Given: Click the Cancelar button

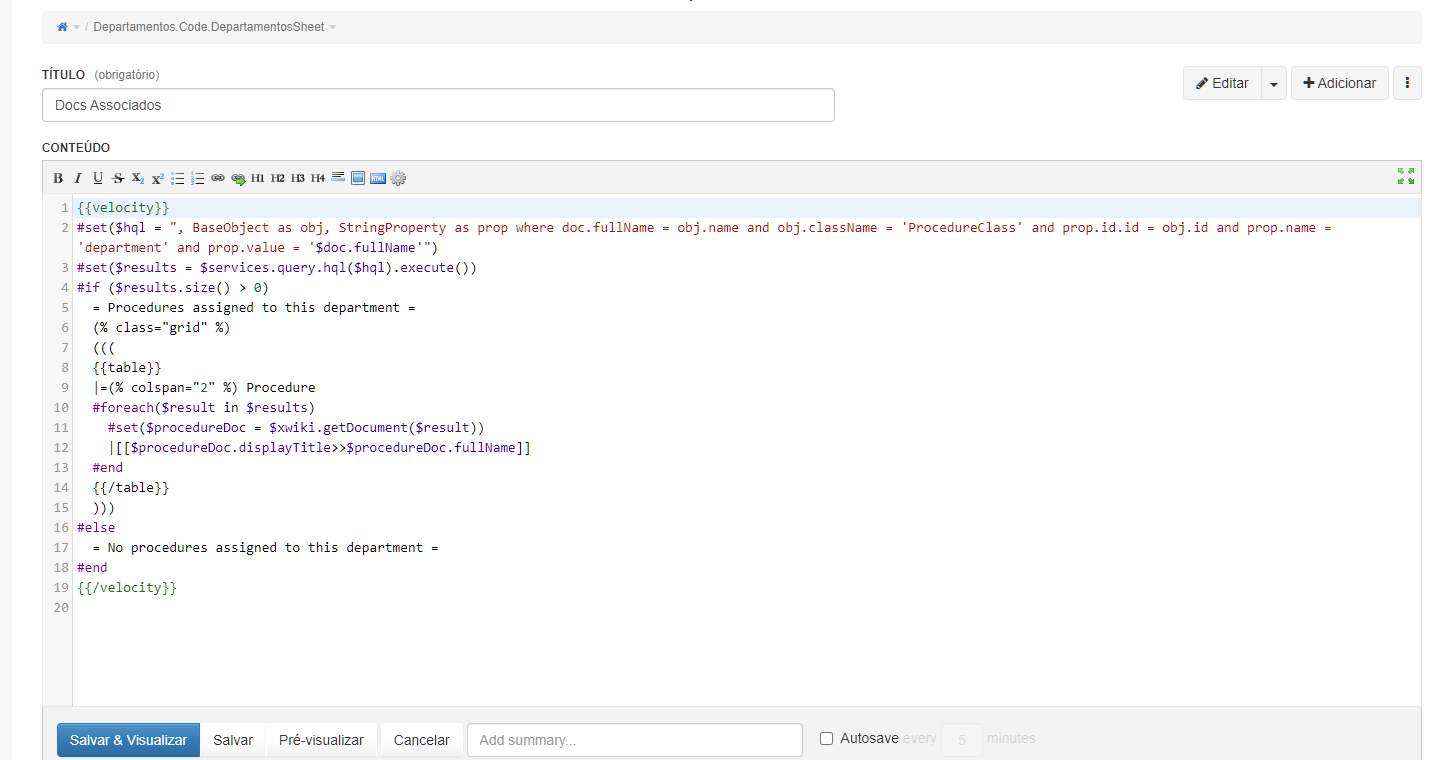Looking at the screenshot, I should click(x=422, y=740).
